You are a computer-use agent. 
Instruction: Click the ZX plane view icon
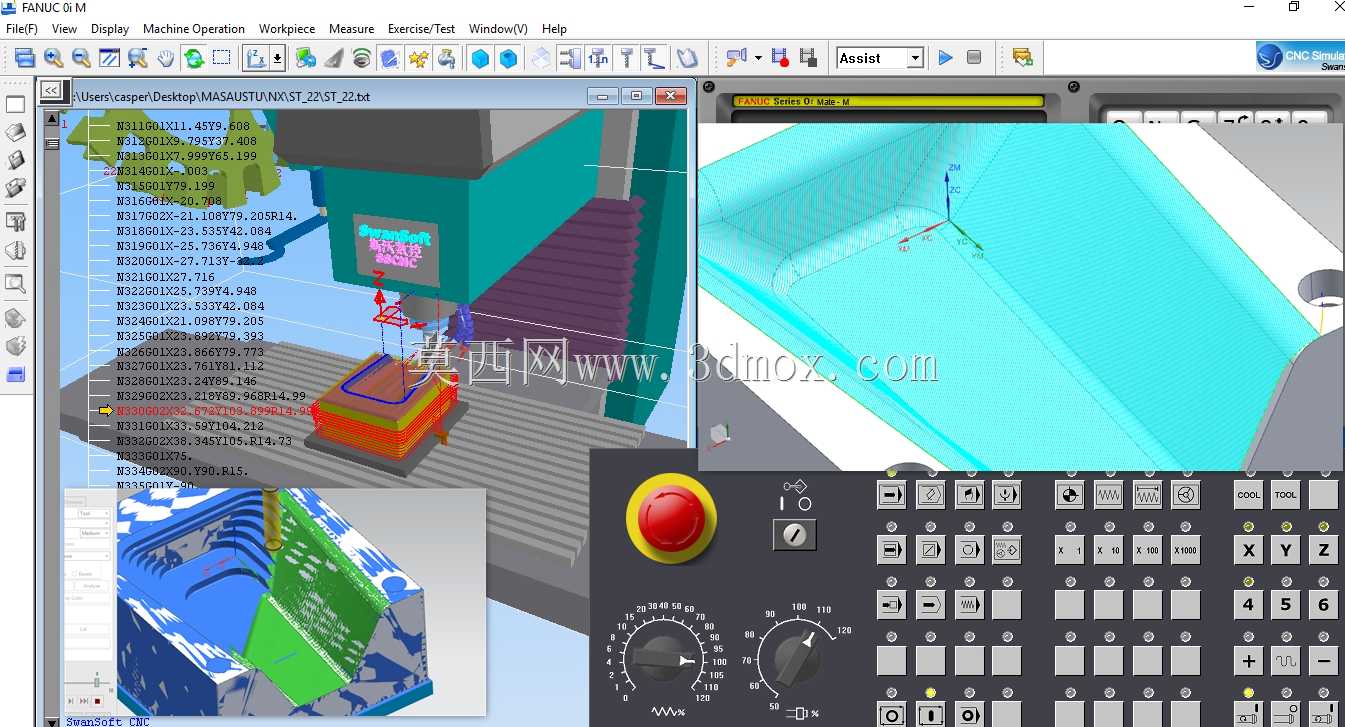(256, 58)
